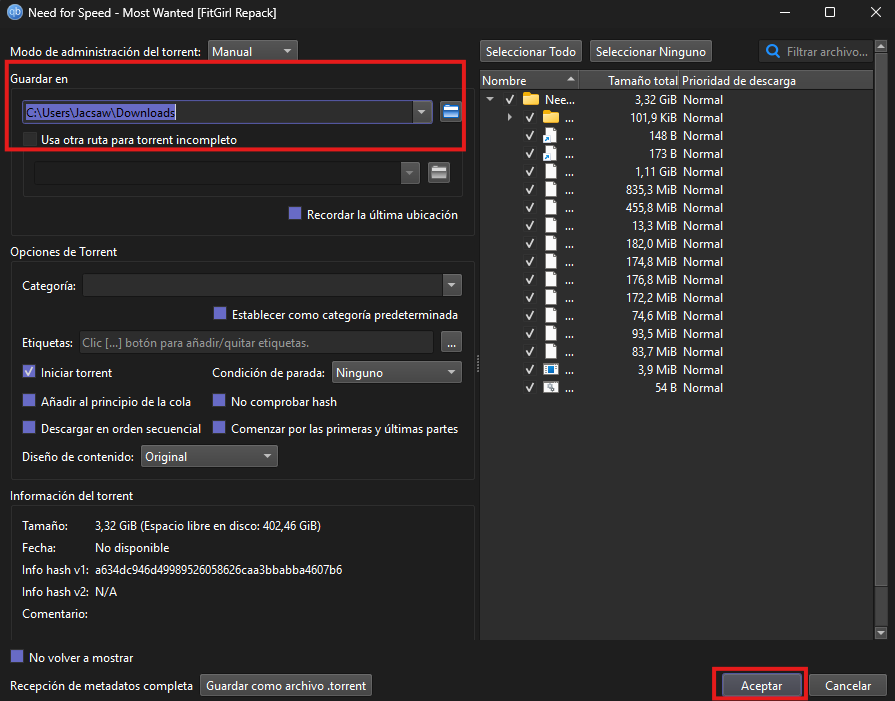
Task: Uncheck the root Nee... folder checkbox
Action: (x=510, y=99)
